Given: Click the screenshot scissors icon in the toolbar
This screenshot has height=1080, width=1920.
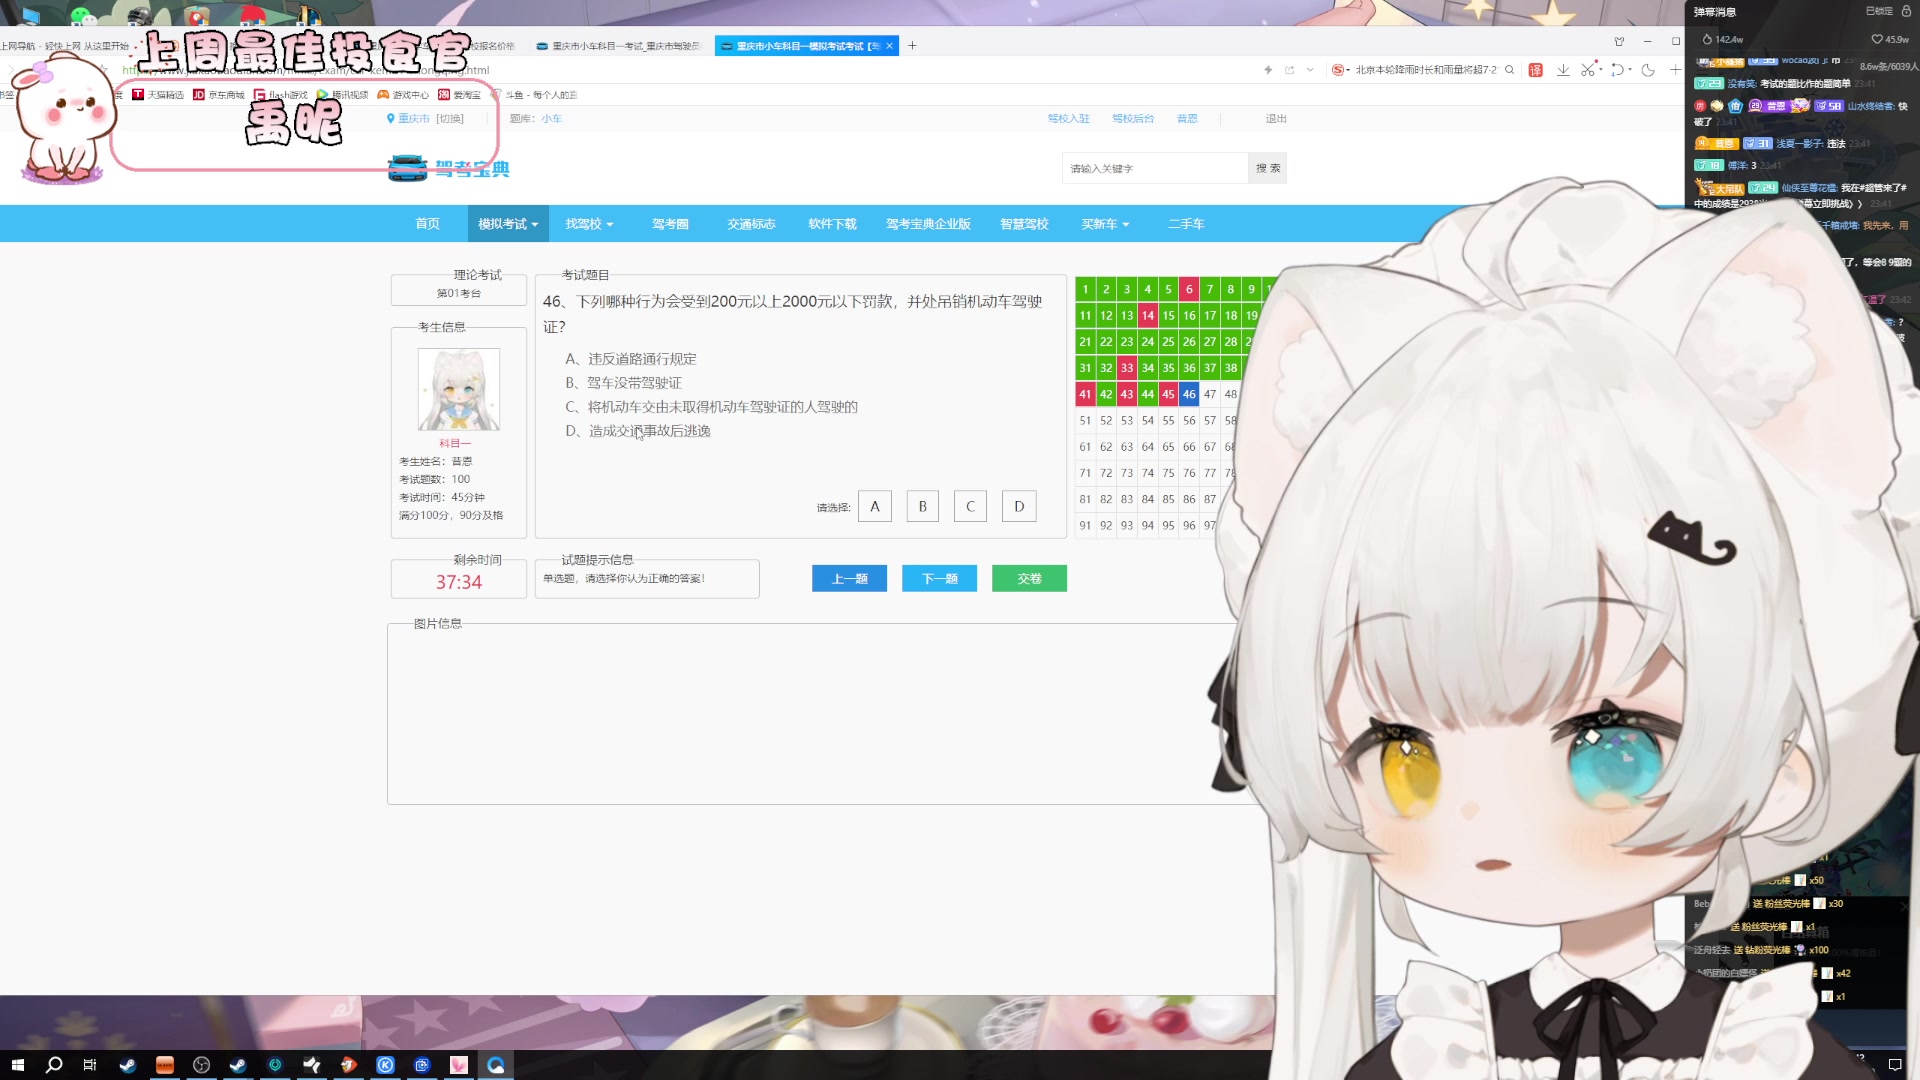Looking at the screenshot, I should pos(1589,70).
